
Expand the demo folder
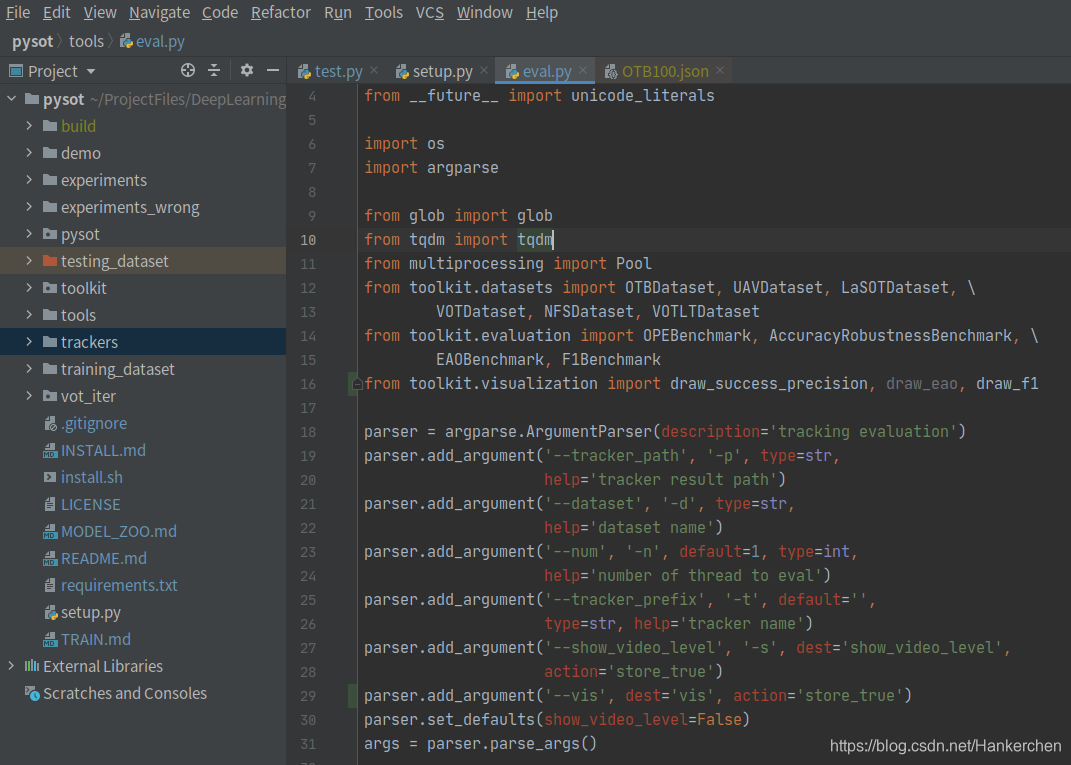[29, 153]
